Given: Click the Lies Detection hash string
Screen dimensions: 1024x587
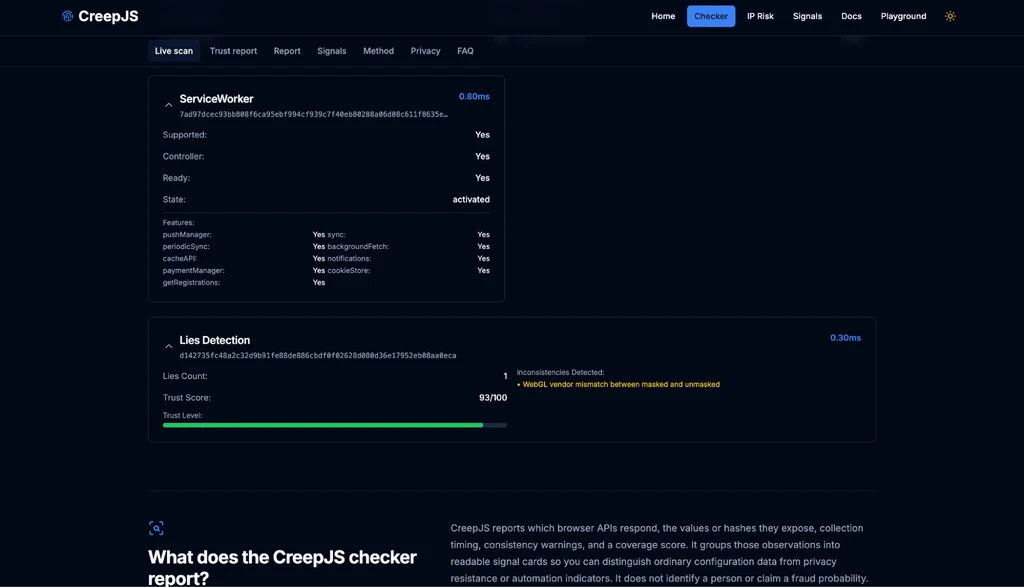Looking at the screenshot, I should pyautogui.click(x=317, y=356).
